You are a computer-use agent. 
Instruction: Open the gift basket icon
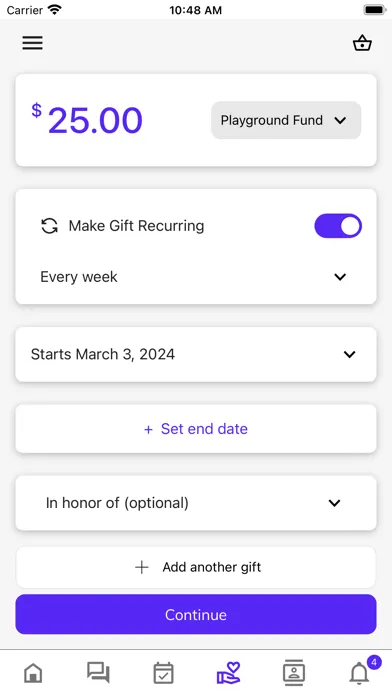[x=362, y=43]
